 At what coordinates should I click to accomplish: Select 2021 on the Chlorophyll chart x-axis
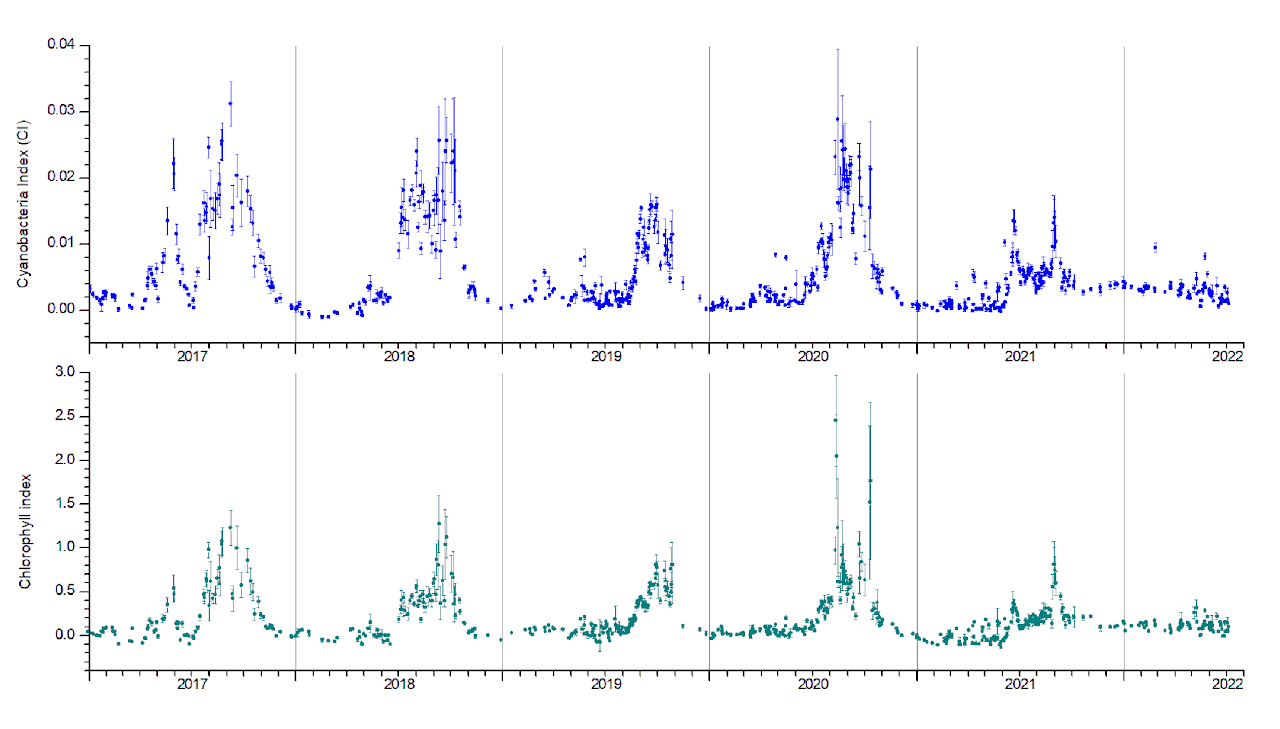tap(1020, 685)
